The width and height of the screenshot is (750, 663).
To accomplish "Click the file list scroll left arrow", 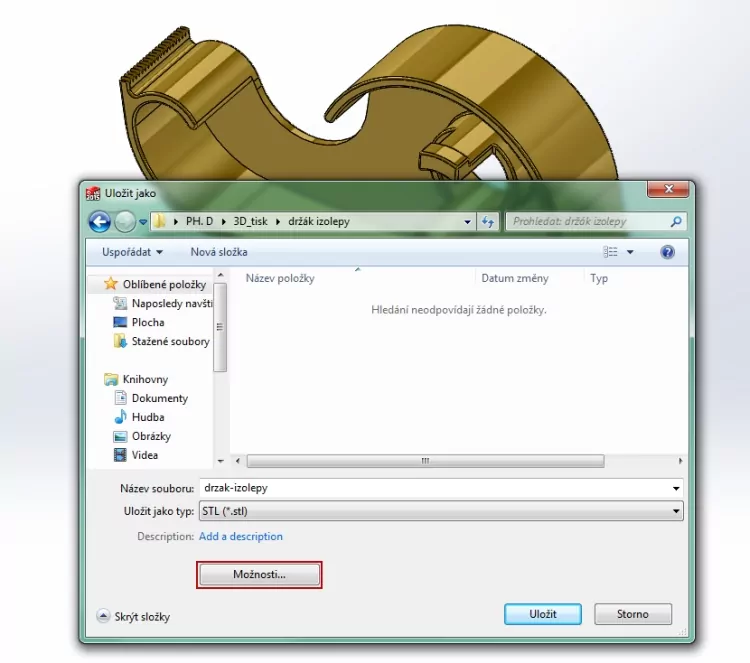I will [x=238, y=461].
